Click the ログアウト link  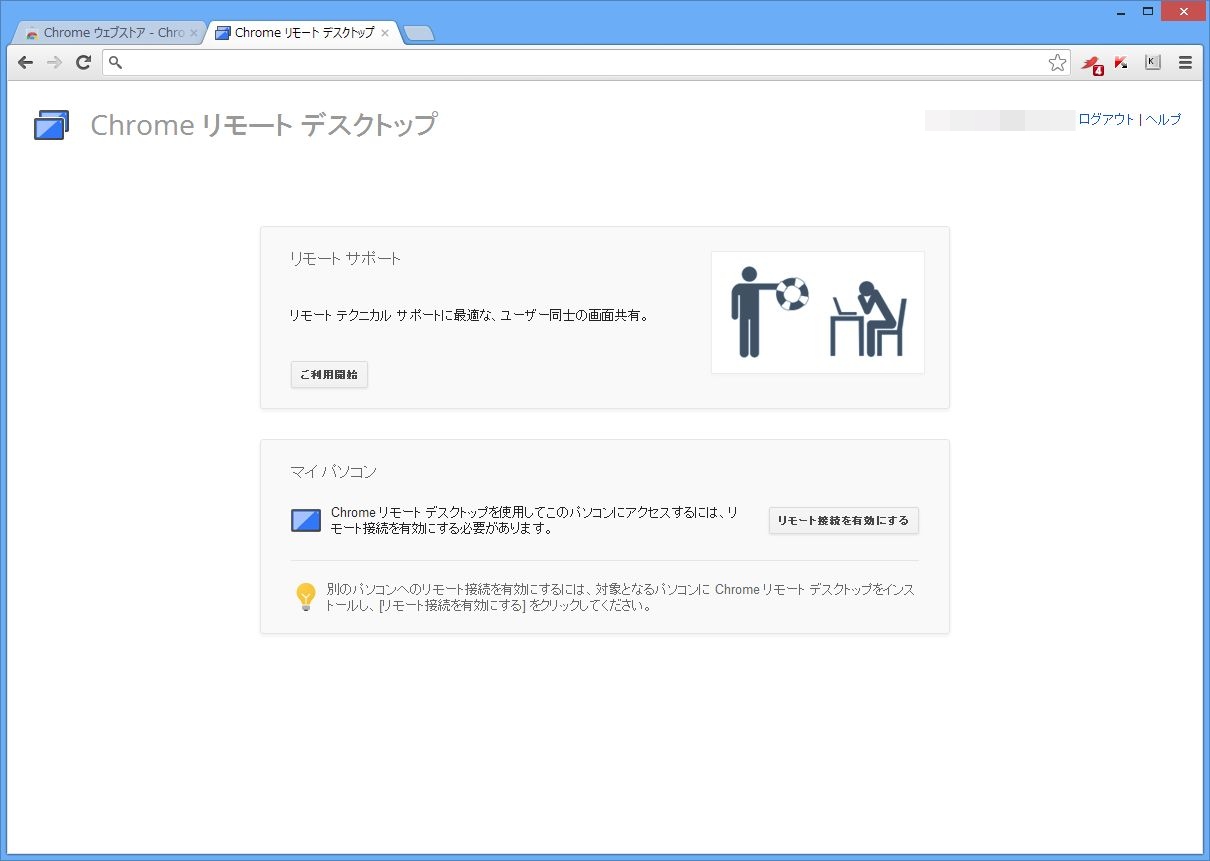[x=1106, y=119]
